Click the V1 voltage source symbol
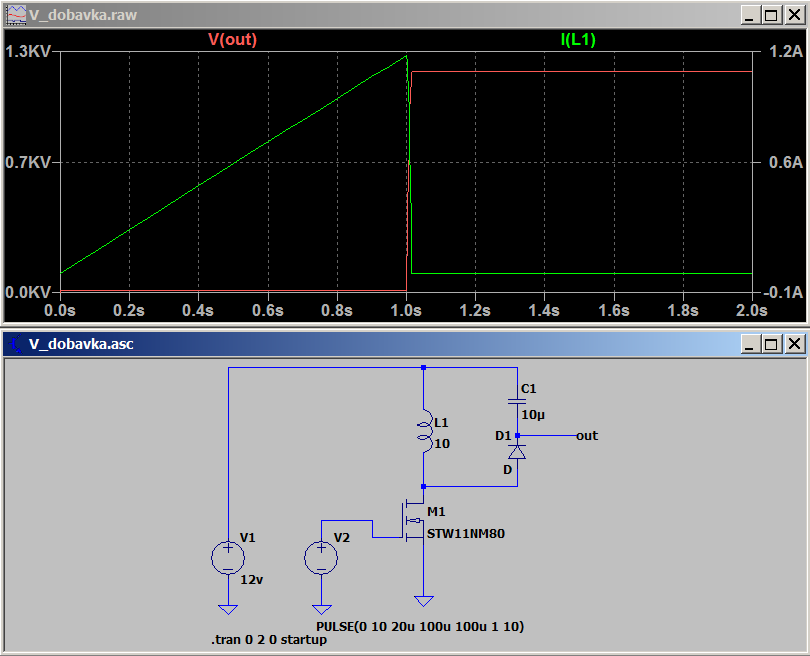Viewport: 810px width, 656px height. (x=228, y=557)
